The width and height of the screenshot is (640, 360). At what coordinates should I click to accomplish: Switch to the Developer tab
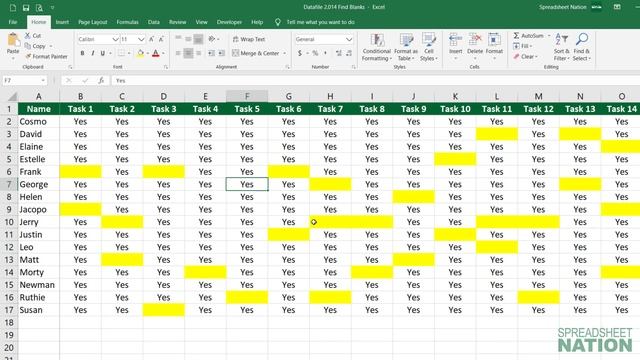click(229, 22)
